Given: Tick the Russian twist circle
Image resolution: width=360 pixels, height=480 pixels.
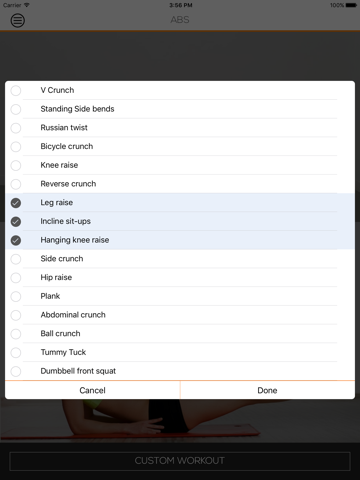Looking at the screenshot, I should point(16,128).
